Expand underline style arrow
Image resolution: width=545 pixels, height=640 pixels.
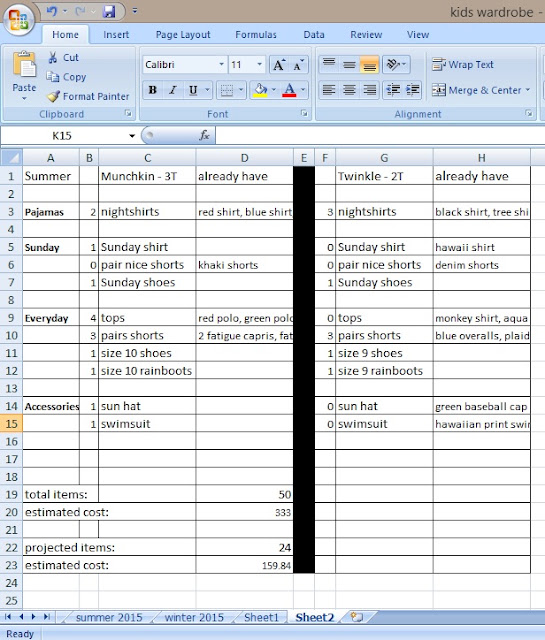coord(207,90)
